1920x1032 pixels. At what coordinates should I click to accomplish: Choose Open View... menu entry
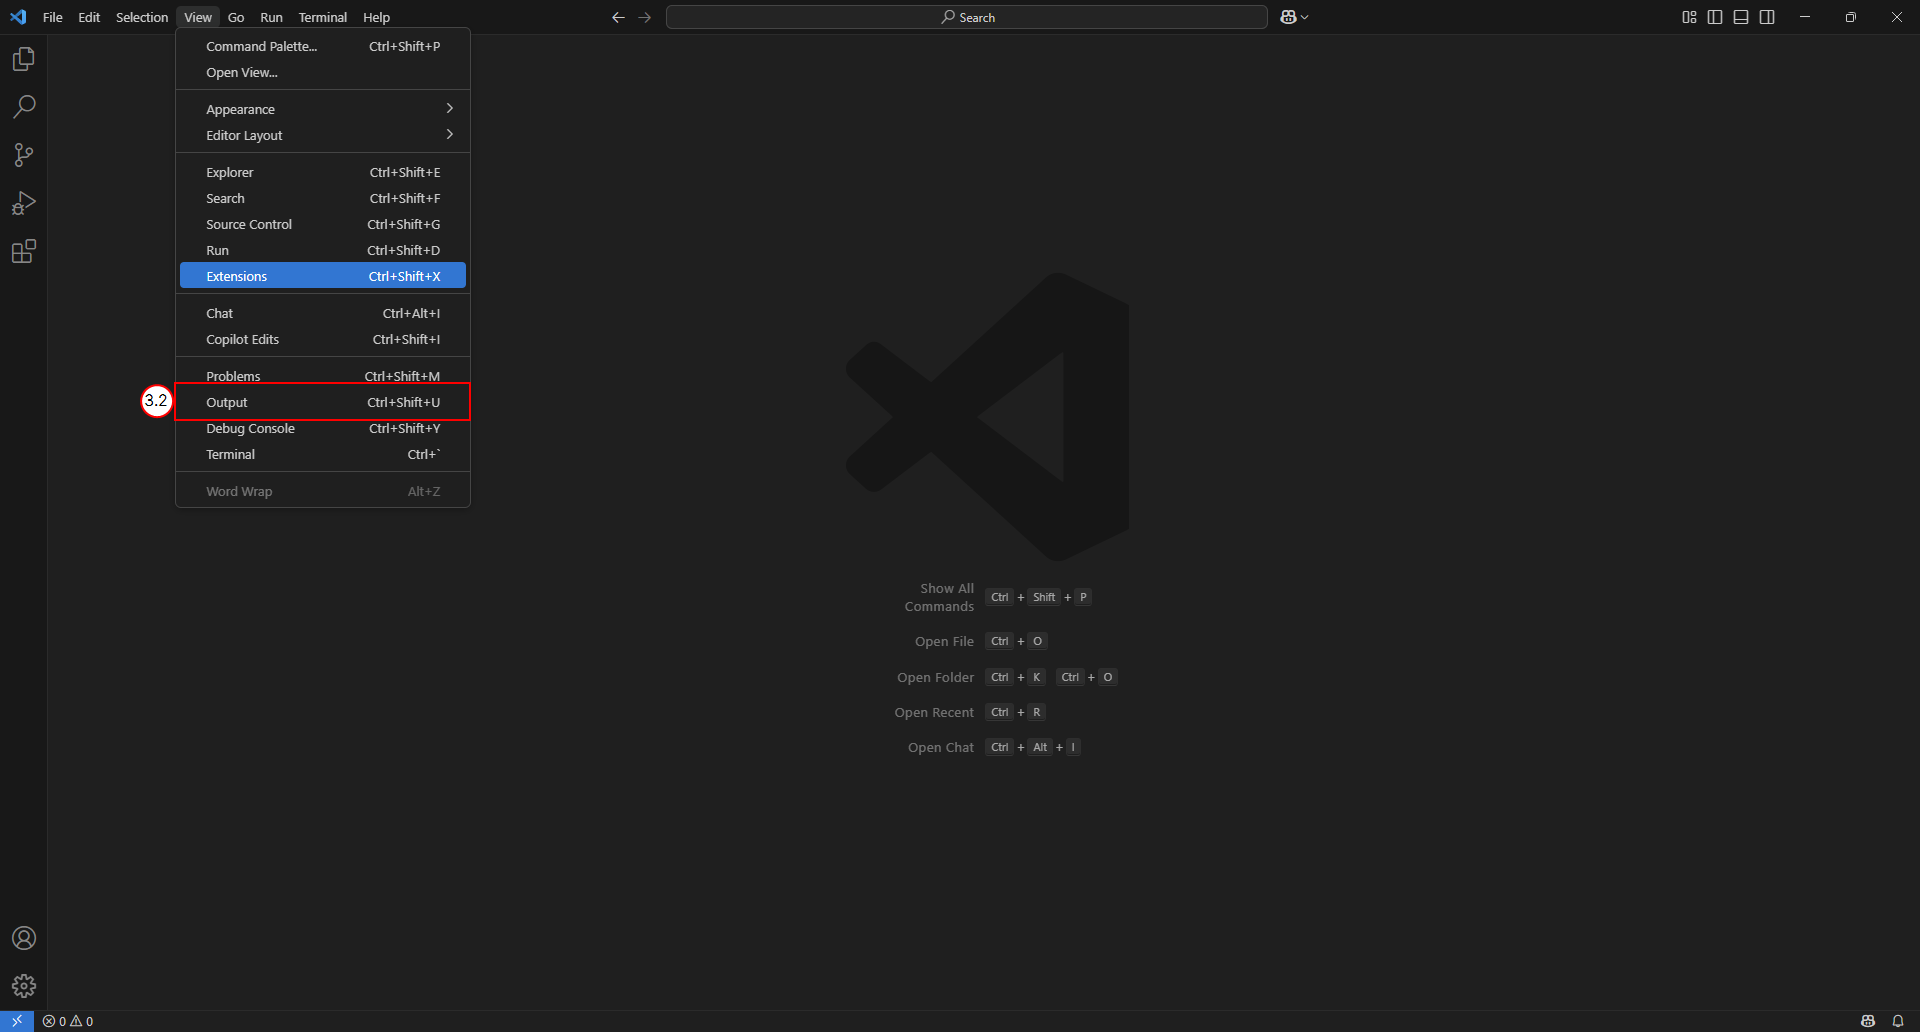pyautogui.click(x=323, y=72)
